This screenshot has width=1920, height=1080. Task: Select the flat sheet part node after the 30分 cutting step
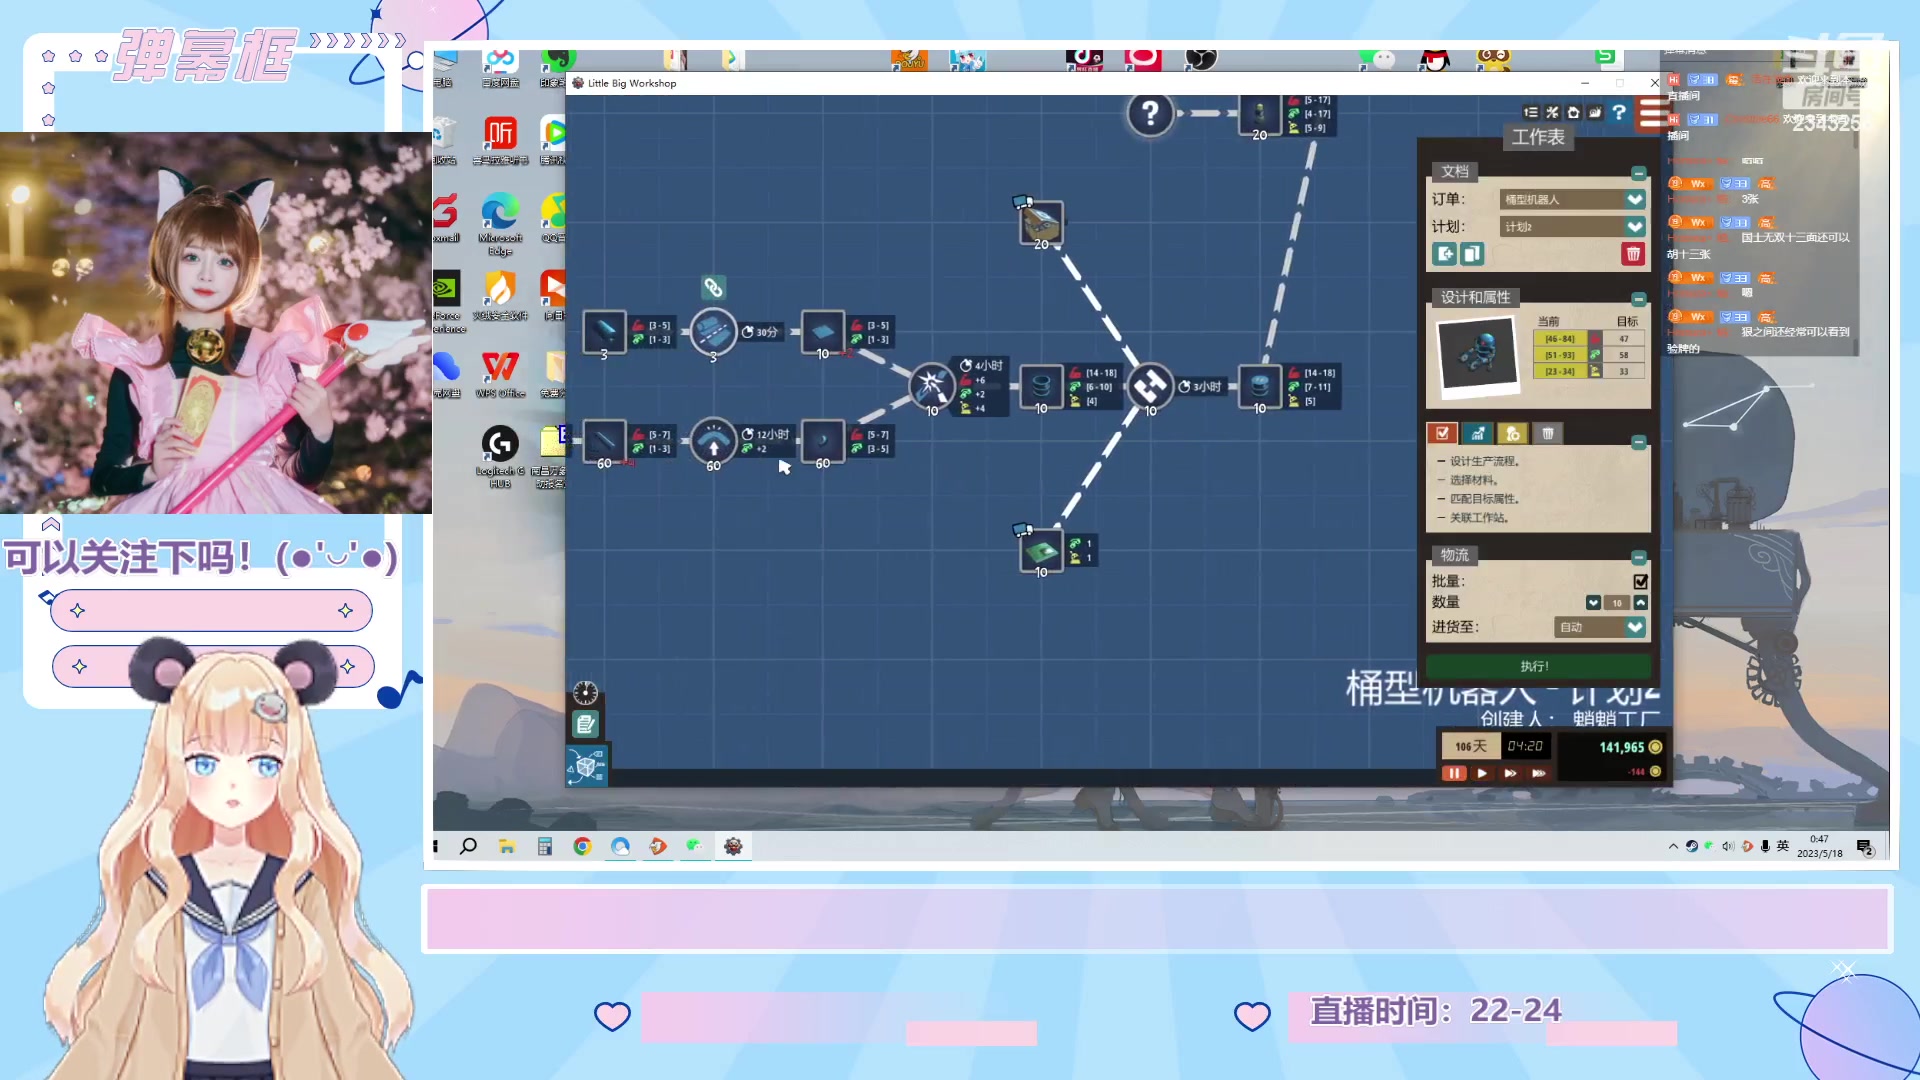click(x=823, y=332)
